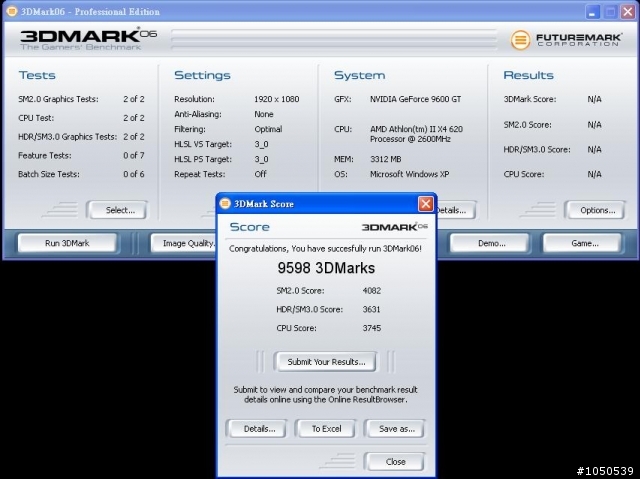Click 'SM2.0 Graphics Tests:' label
Image resolution: width=640 pixels, height=479 pixels.
tap(58, 99)
